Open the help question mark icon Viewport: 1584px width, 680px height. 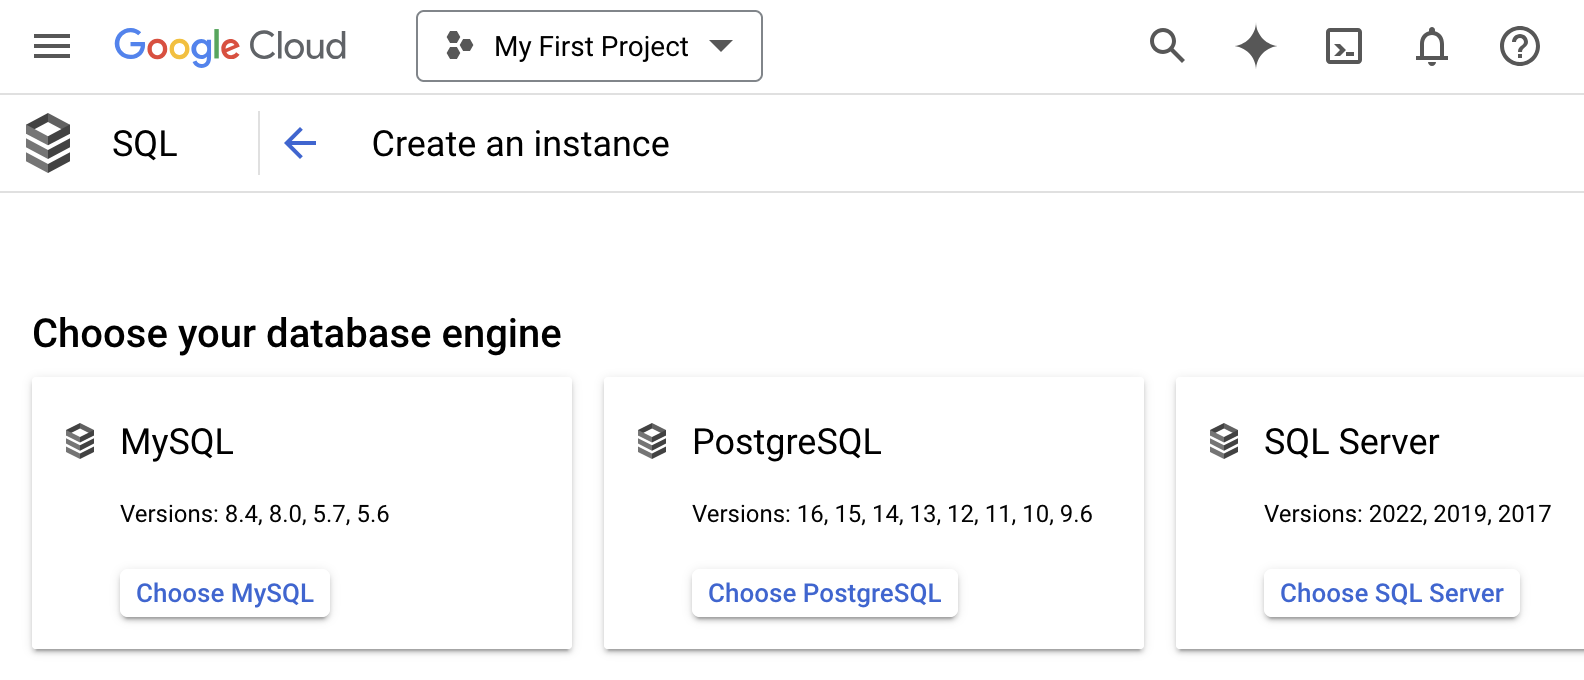(1520, 46)
